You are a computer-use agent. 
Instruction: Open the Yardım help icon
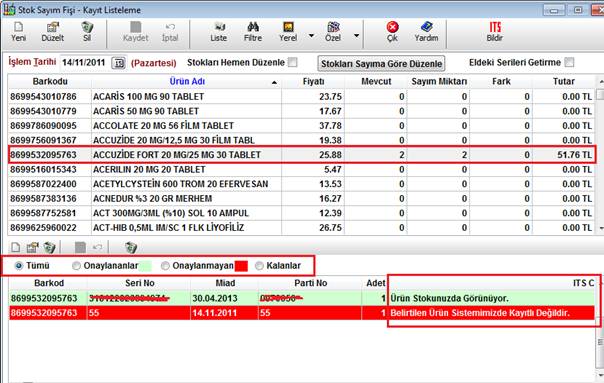[x=426, y=27]
